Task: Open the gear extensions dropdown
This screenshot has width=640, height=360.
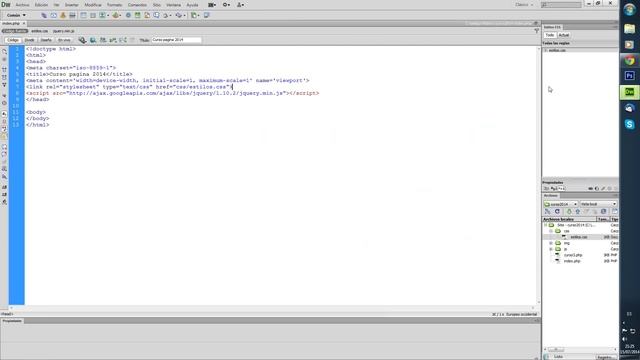Action: [226, 5]
